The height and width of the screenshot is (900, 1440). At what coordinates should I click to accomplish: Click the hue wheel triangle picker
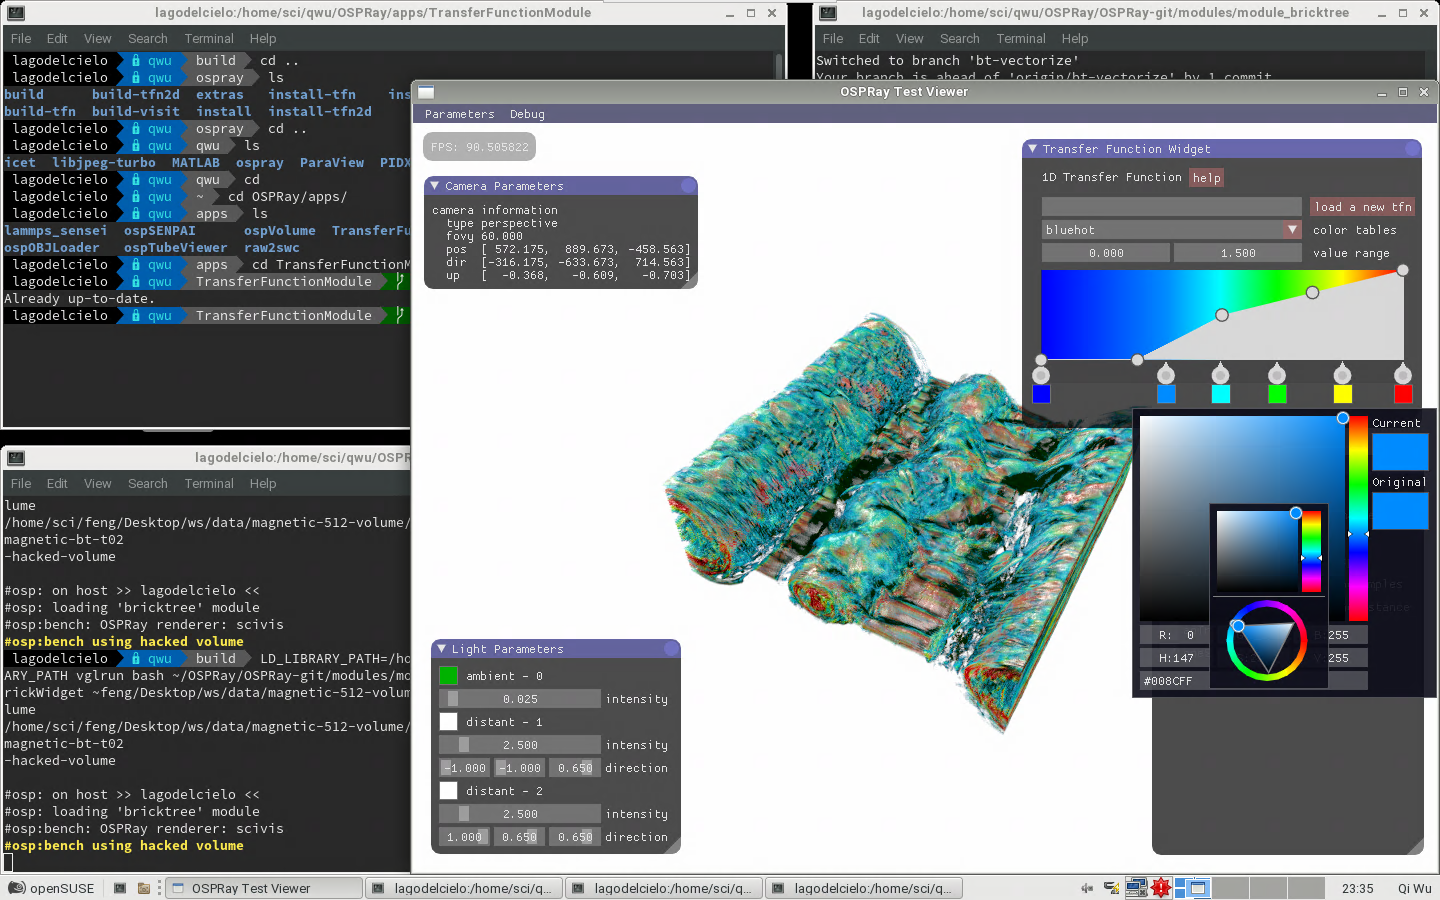click(1266, 641)
